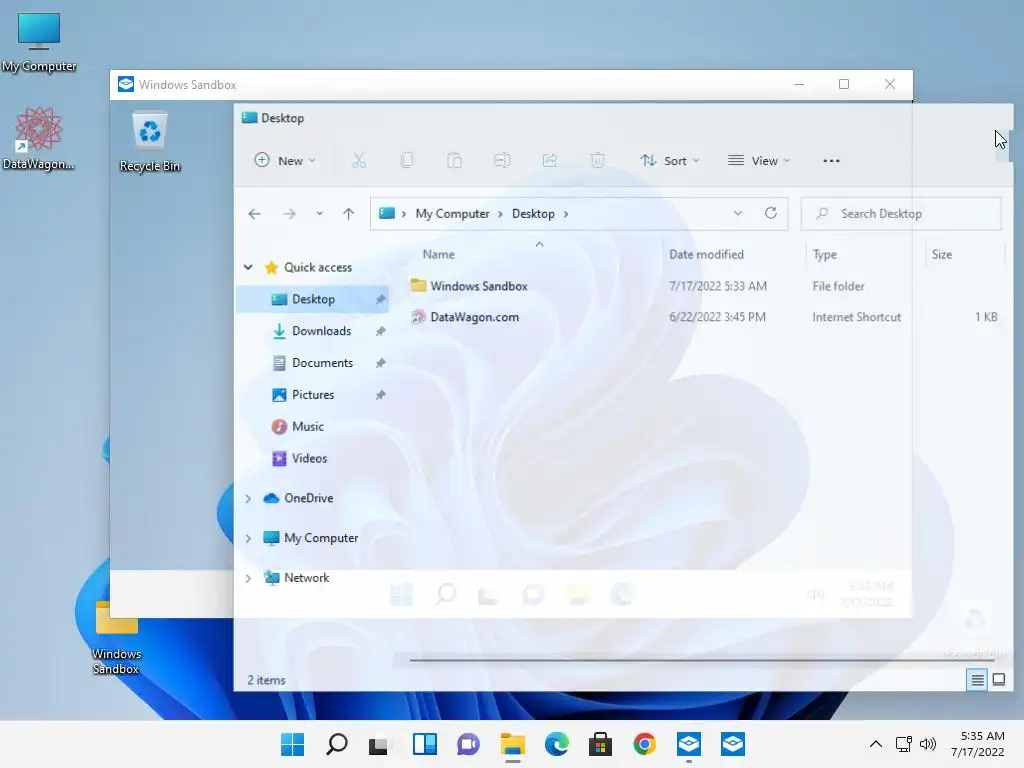The image size is (1024, 768).
Task: Open DataWagon desktop shortcut
Action: coord(39,138)
